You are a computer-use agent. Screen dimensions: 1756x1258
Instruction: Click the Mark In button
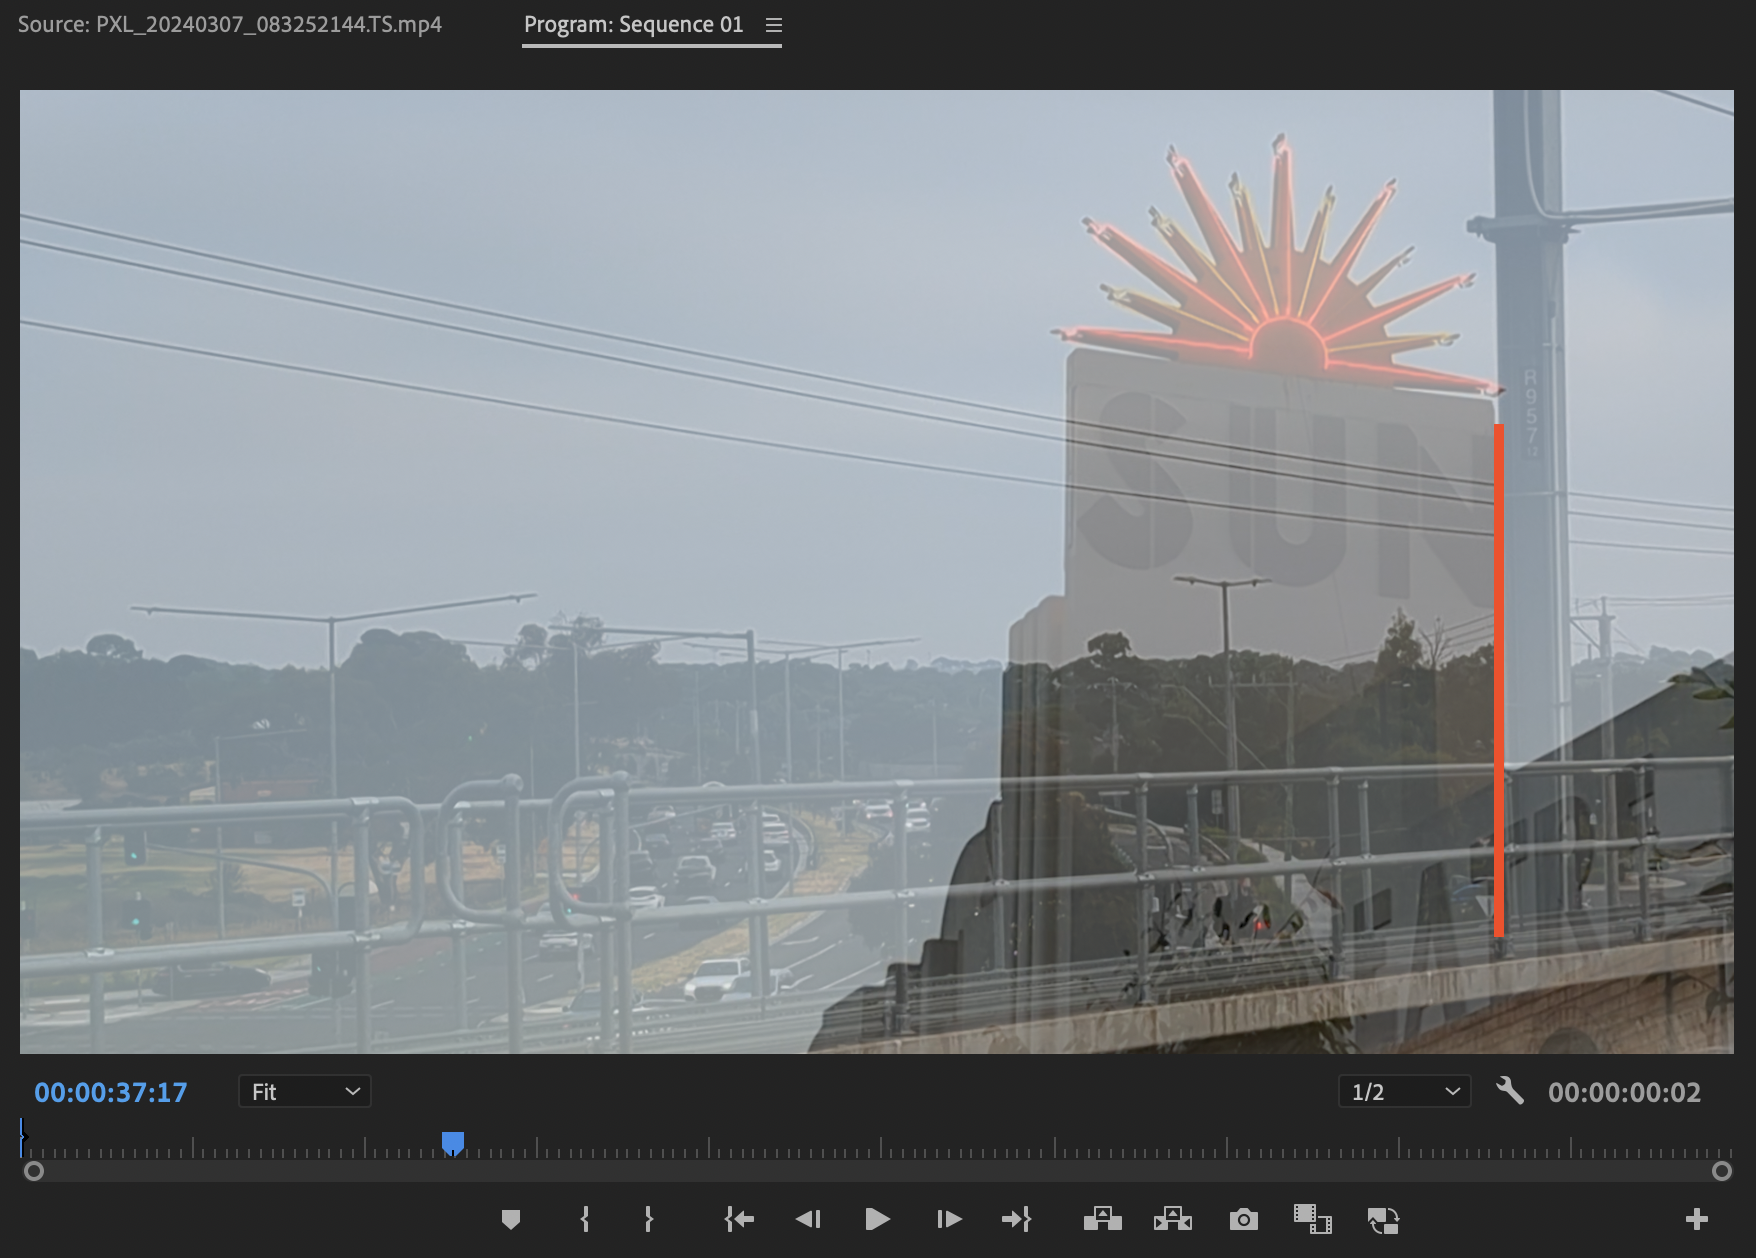point(585,1219)
